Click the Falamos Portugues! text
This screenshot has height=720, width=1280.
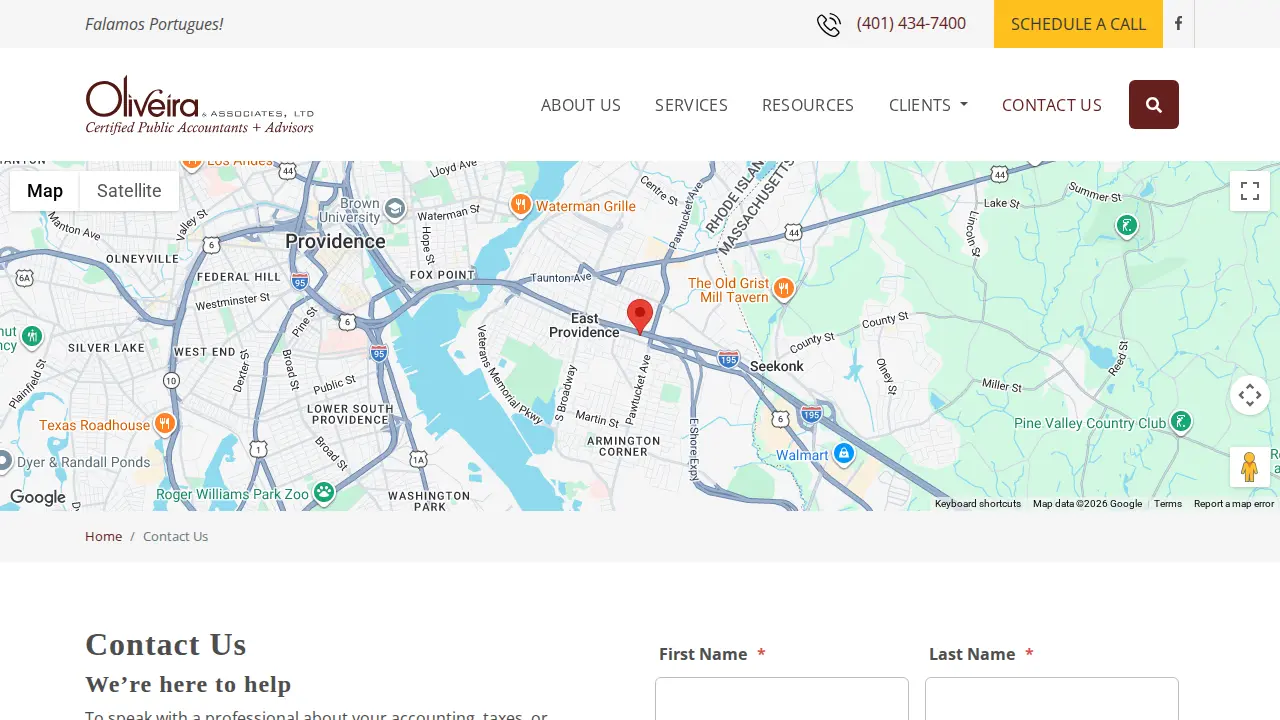click(154, 24)
